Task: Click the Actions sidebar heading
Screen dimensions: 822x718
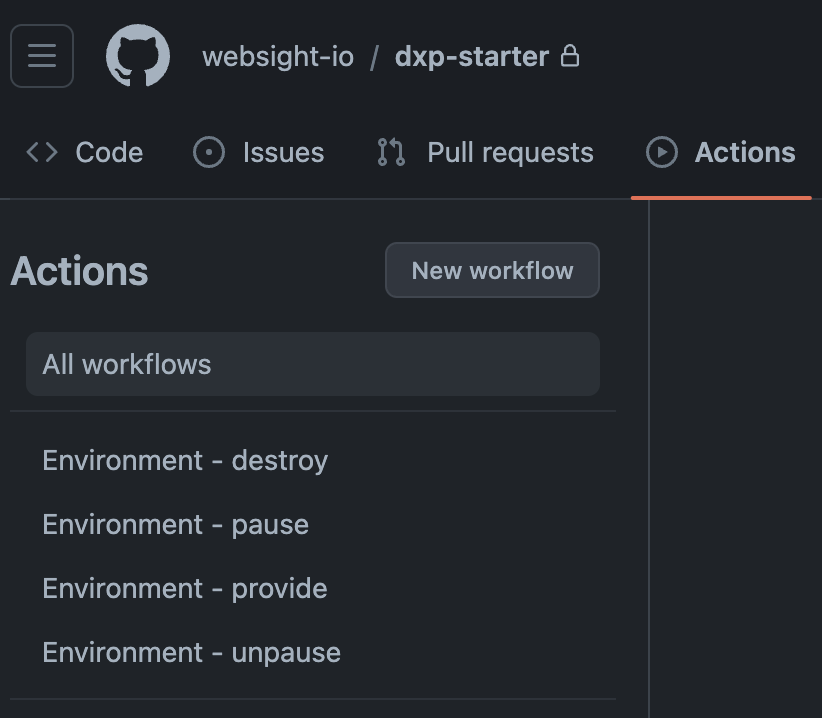Action: coord(79,271)
